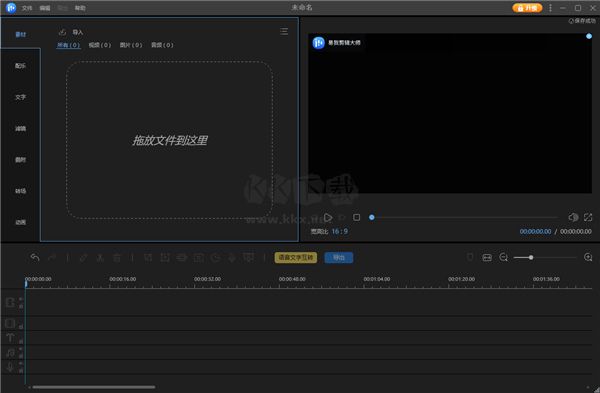This screenshot has height=393, width=600.
Task: Click the 拖放文件到这里 drop area
Action: [170, 140]
